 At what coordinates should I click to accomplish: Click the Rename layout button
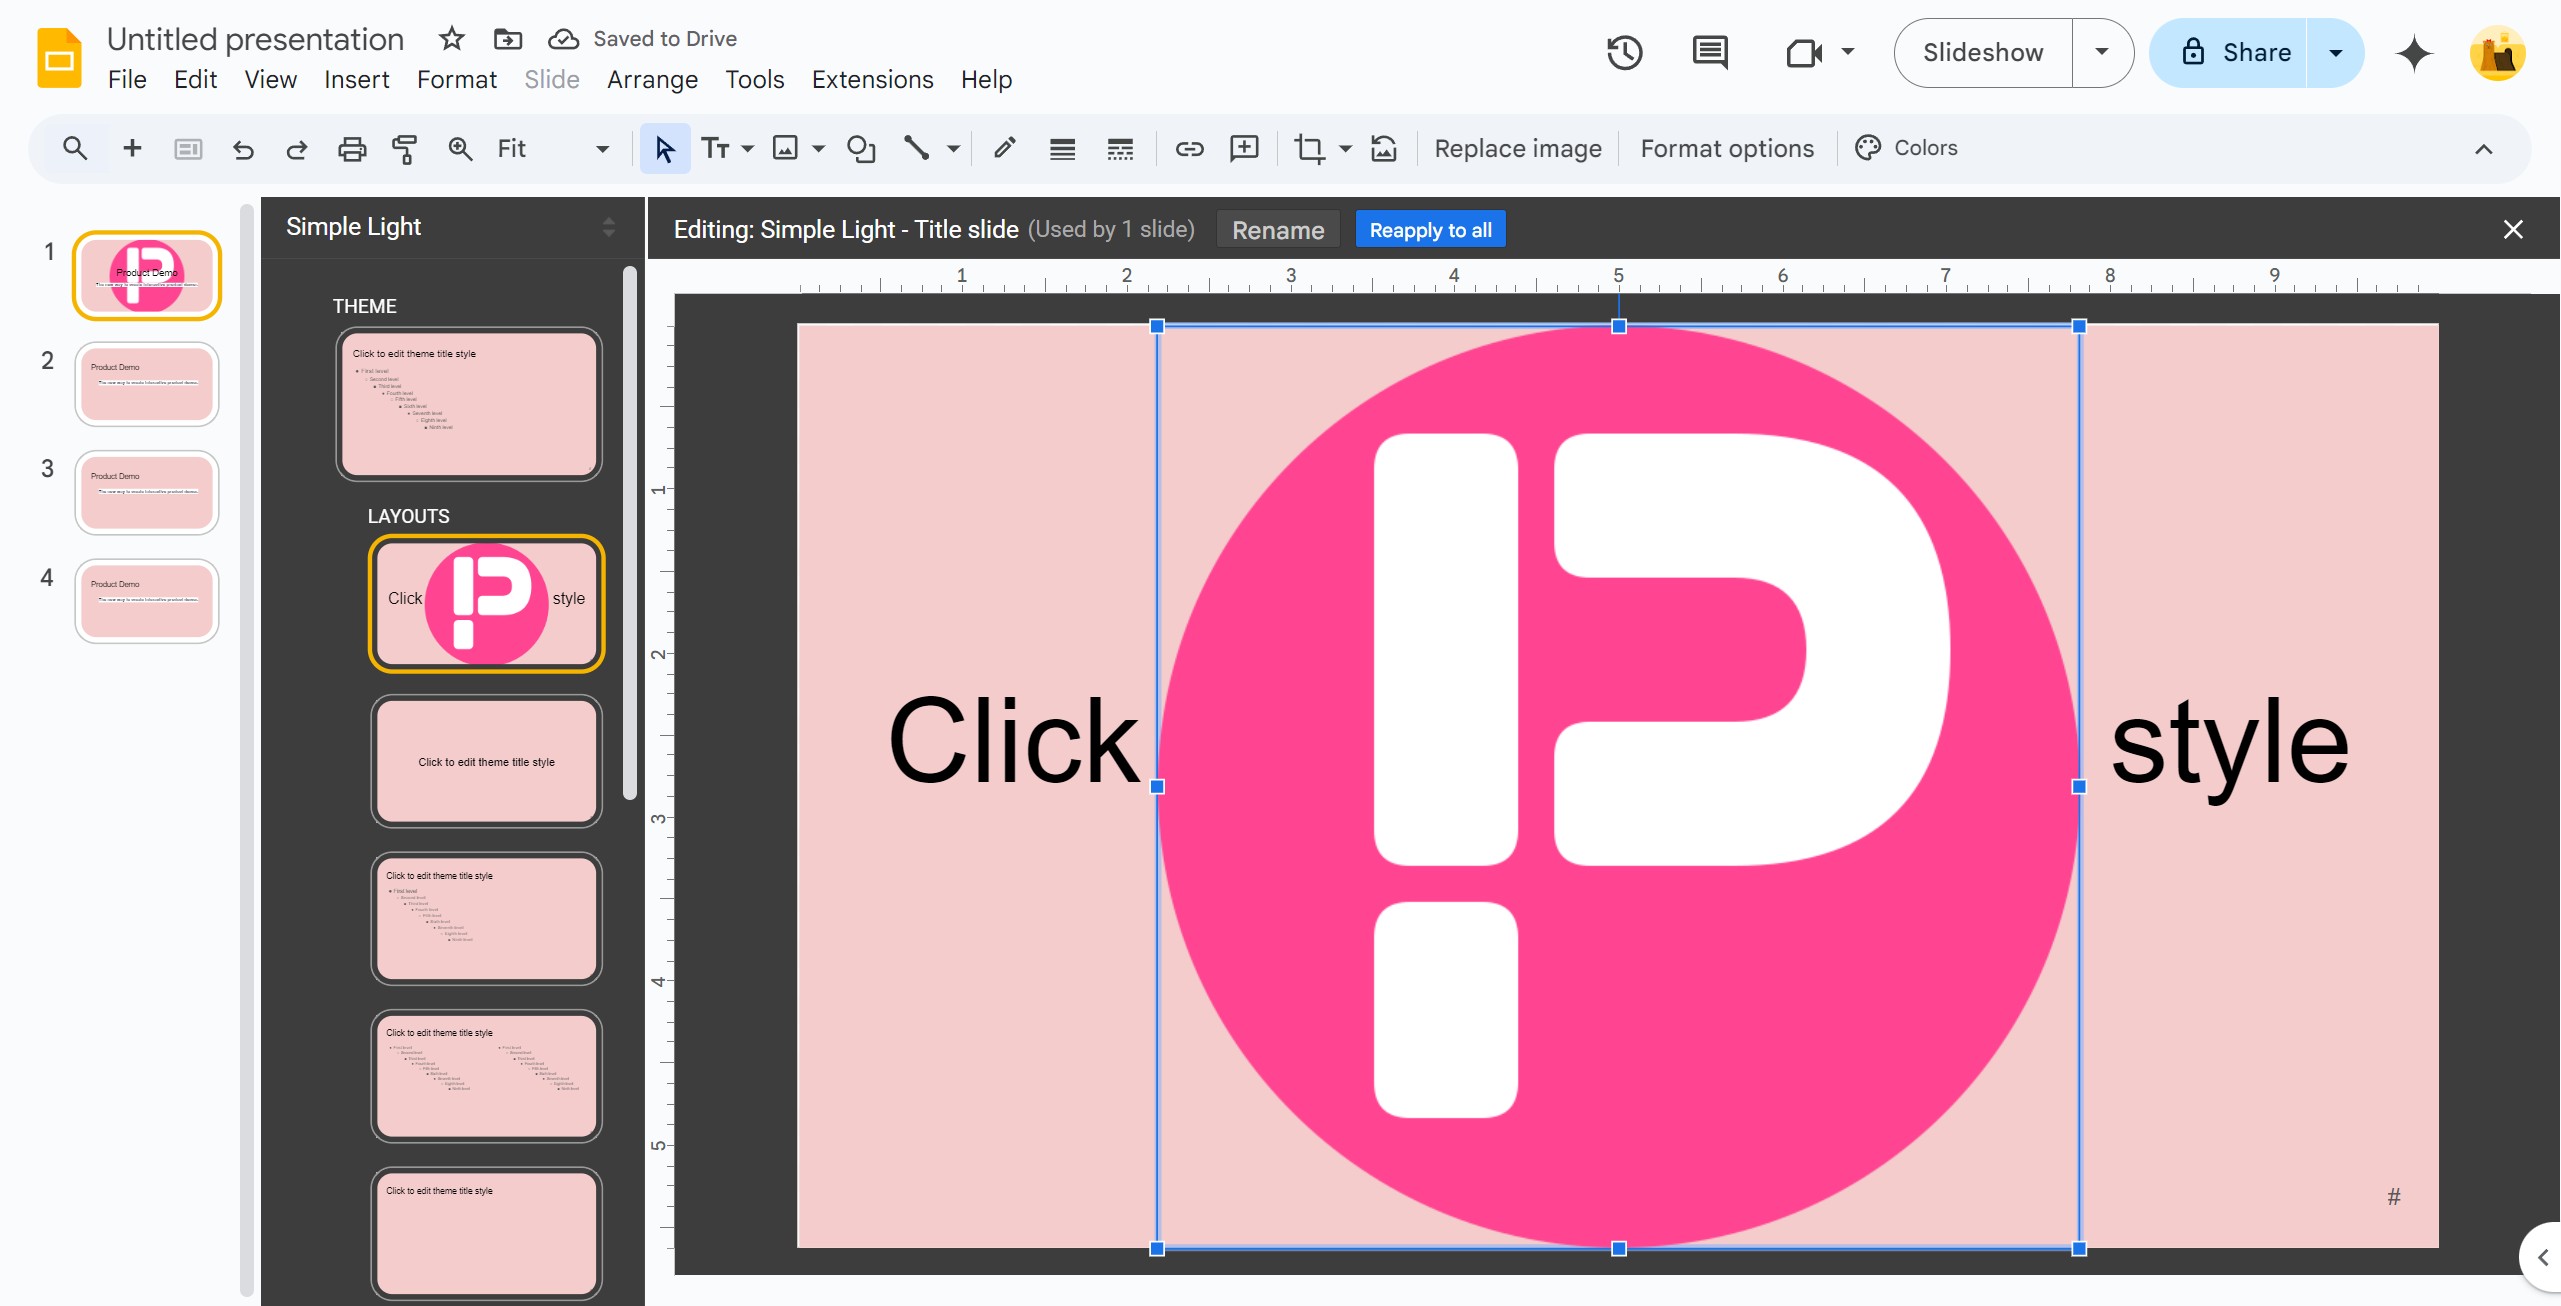click(x=1278, y=230)
